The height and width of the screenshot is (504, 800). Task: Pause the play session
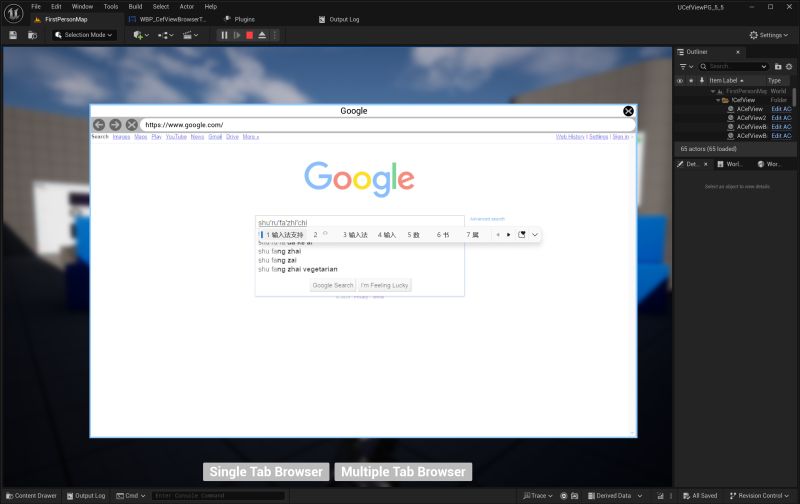224,35
